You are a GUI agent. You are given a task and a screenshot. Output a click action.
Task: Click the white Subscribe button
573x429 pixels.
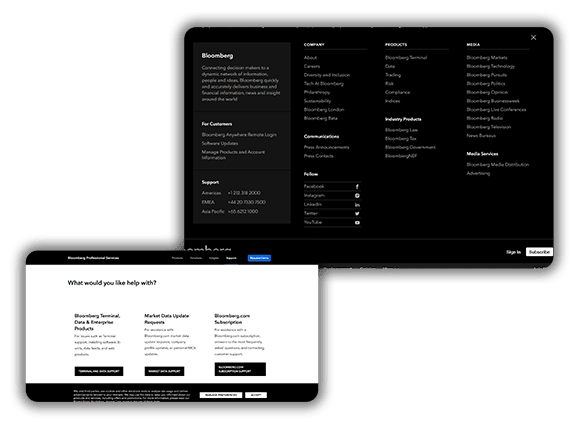coord(539,252)
